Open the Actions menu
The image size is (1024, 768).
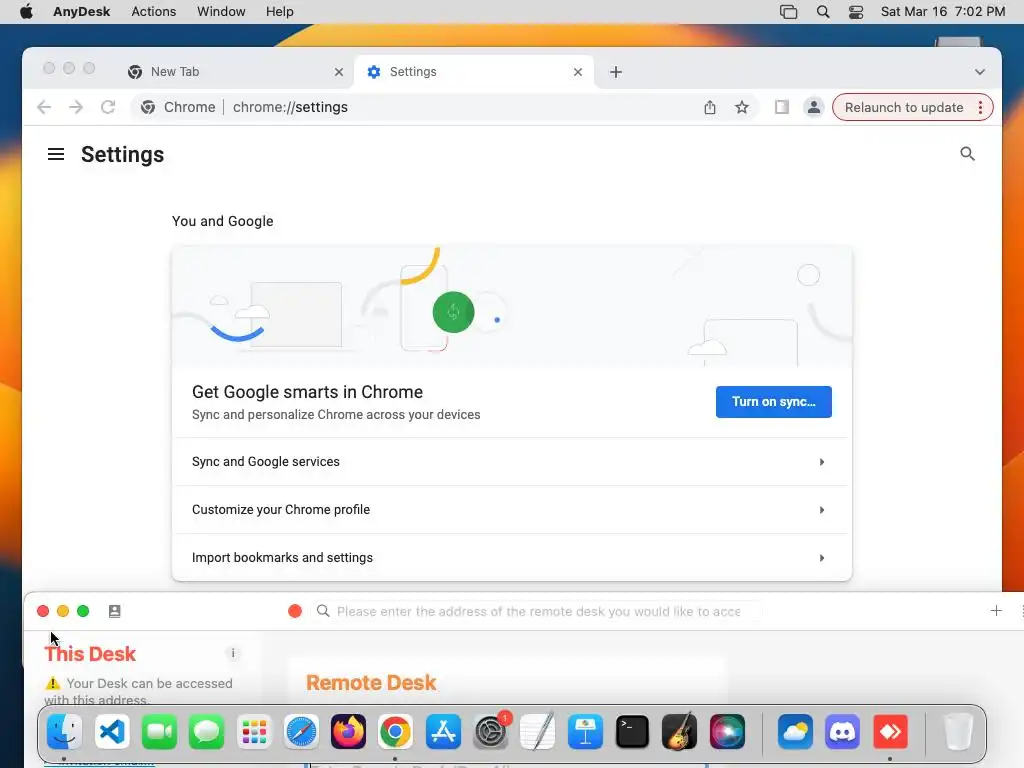click(153, 12)
